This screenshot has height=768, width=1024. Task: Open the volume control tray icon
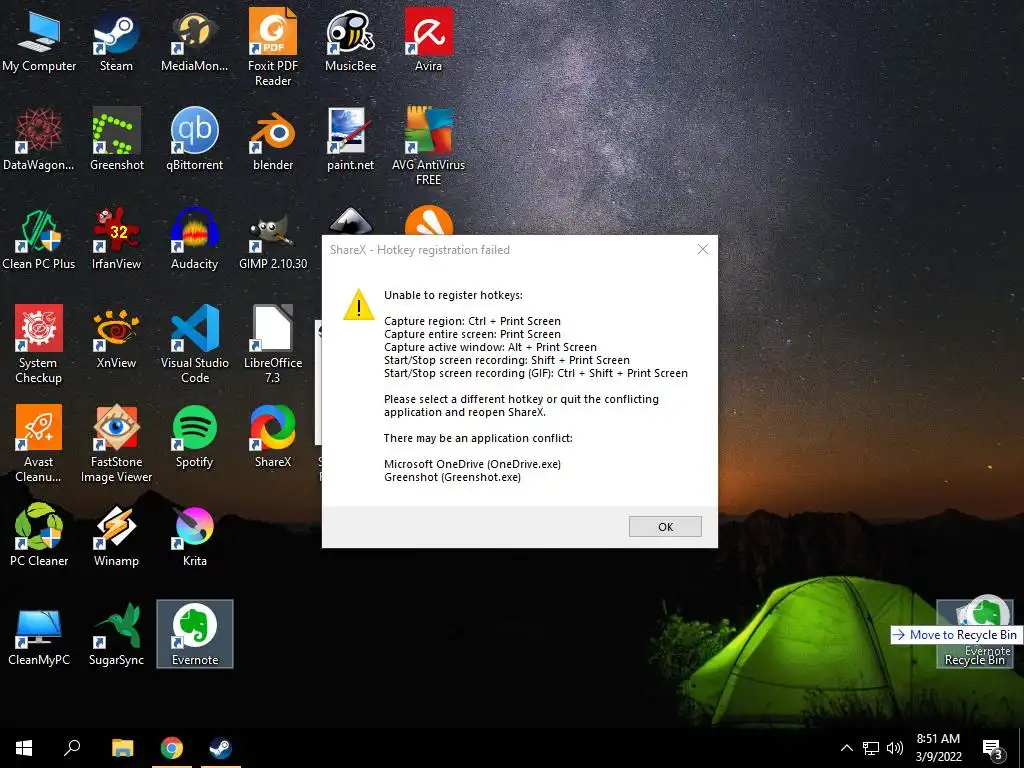tap(895, 748)
